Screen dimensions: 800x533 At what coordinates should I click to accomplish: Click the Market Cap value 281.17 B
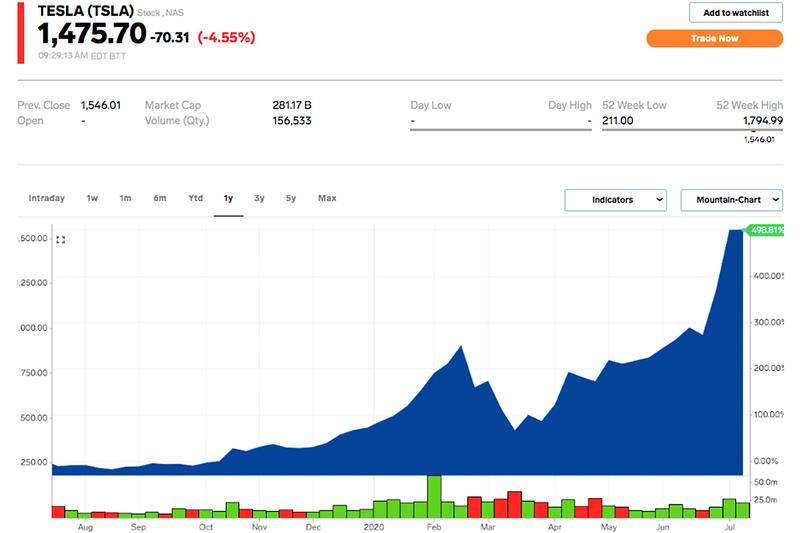click(x=292, y=105)
